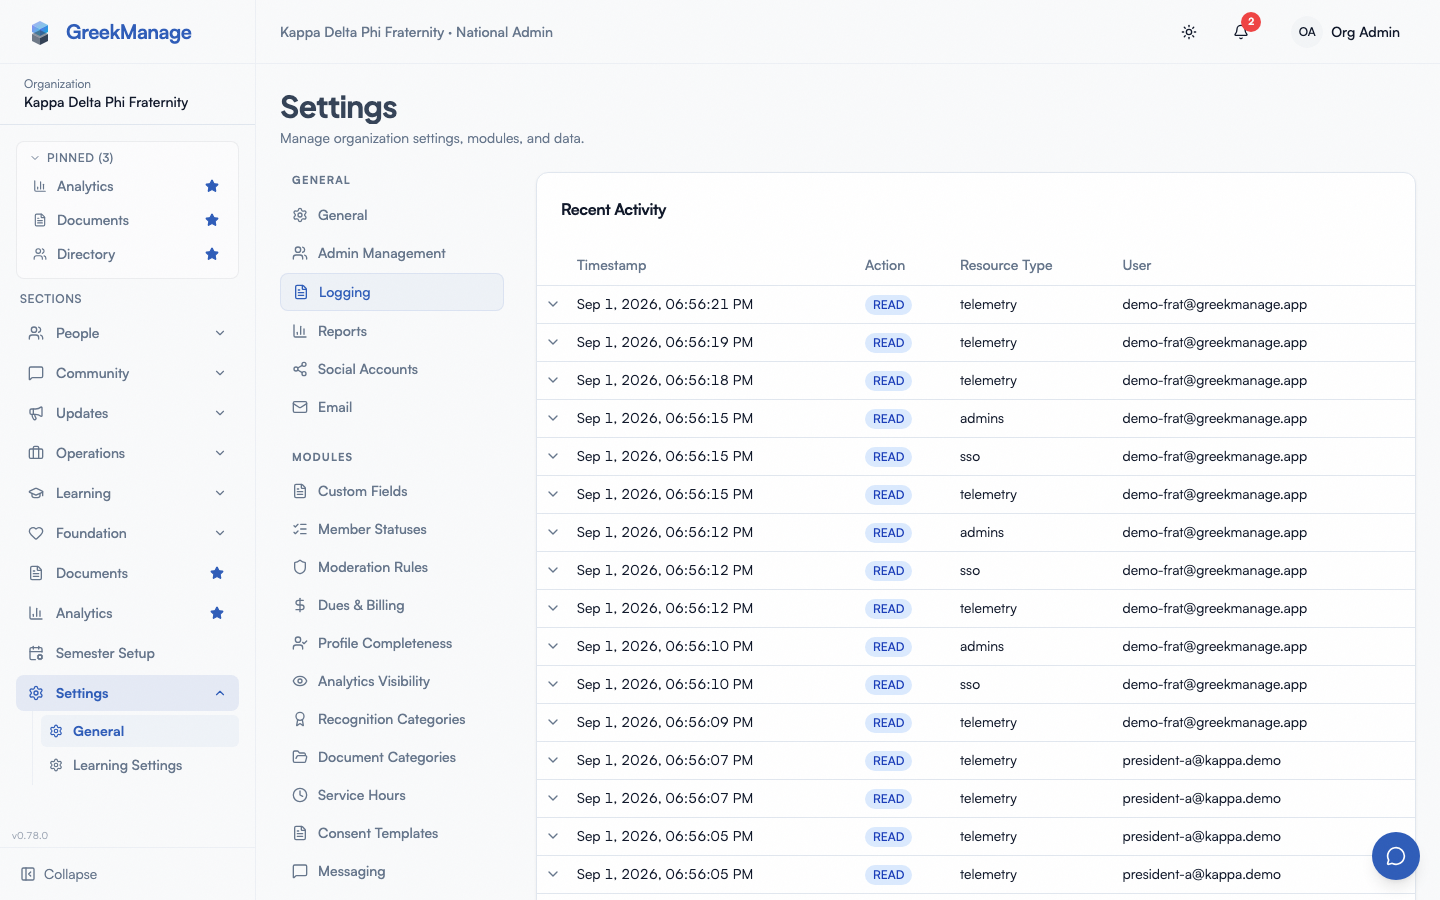Unpin Analytics in the pinned list

pyautogui.click(x=212, y=186)
